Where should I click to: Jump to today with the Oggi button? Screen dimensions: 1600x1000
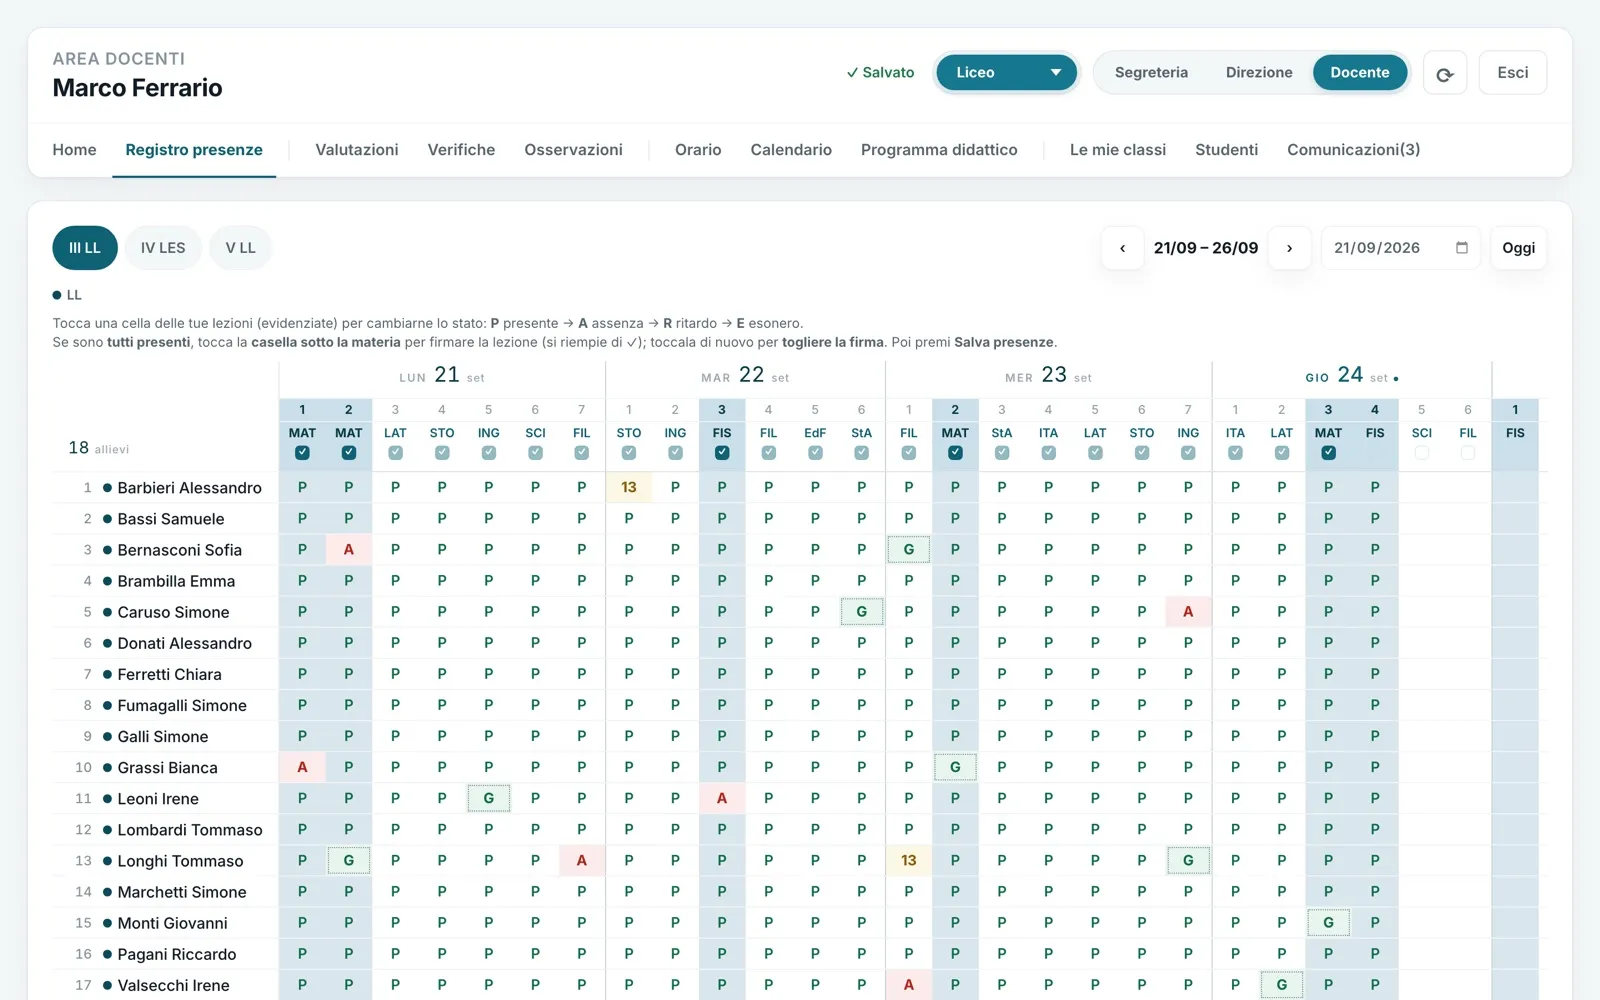[x=1518, y=248]
